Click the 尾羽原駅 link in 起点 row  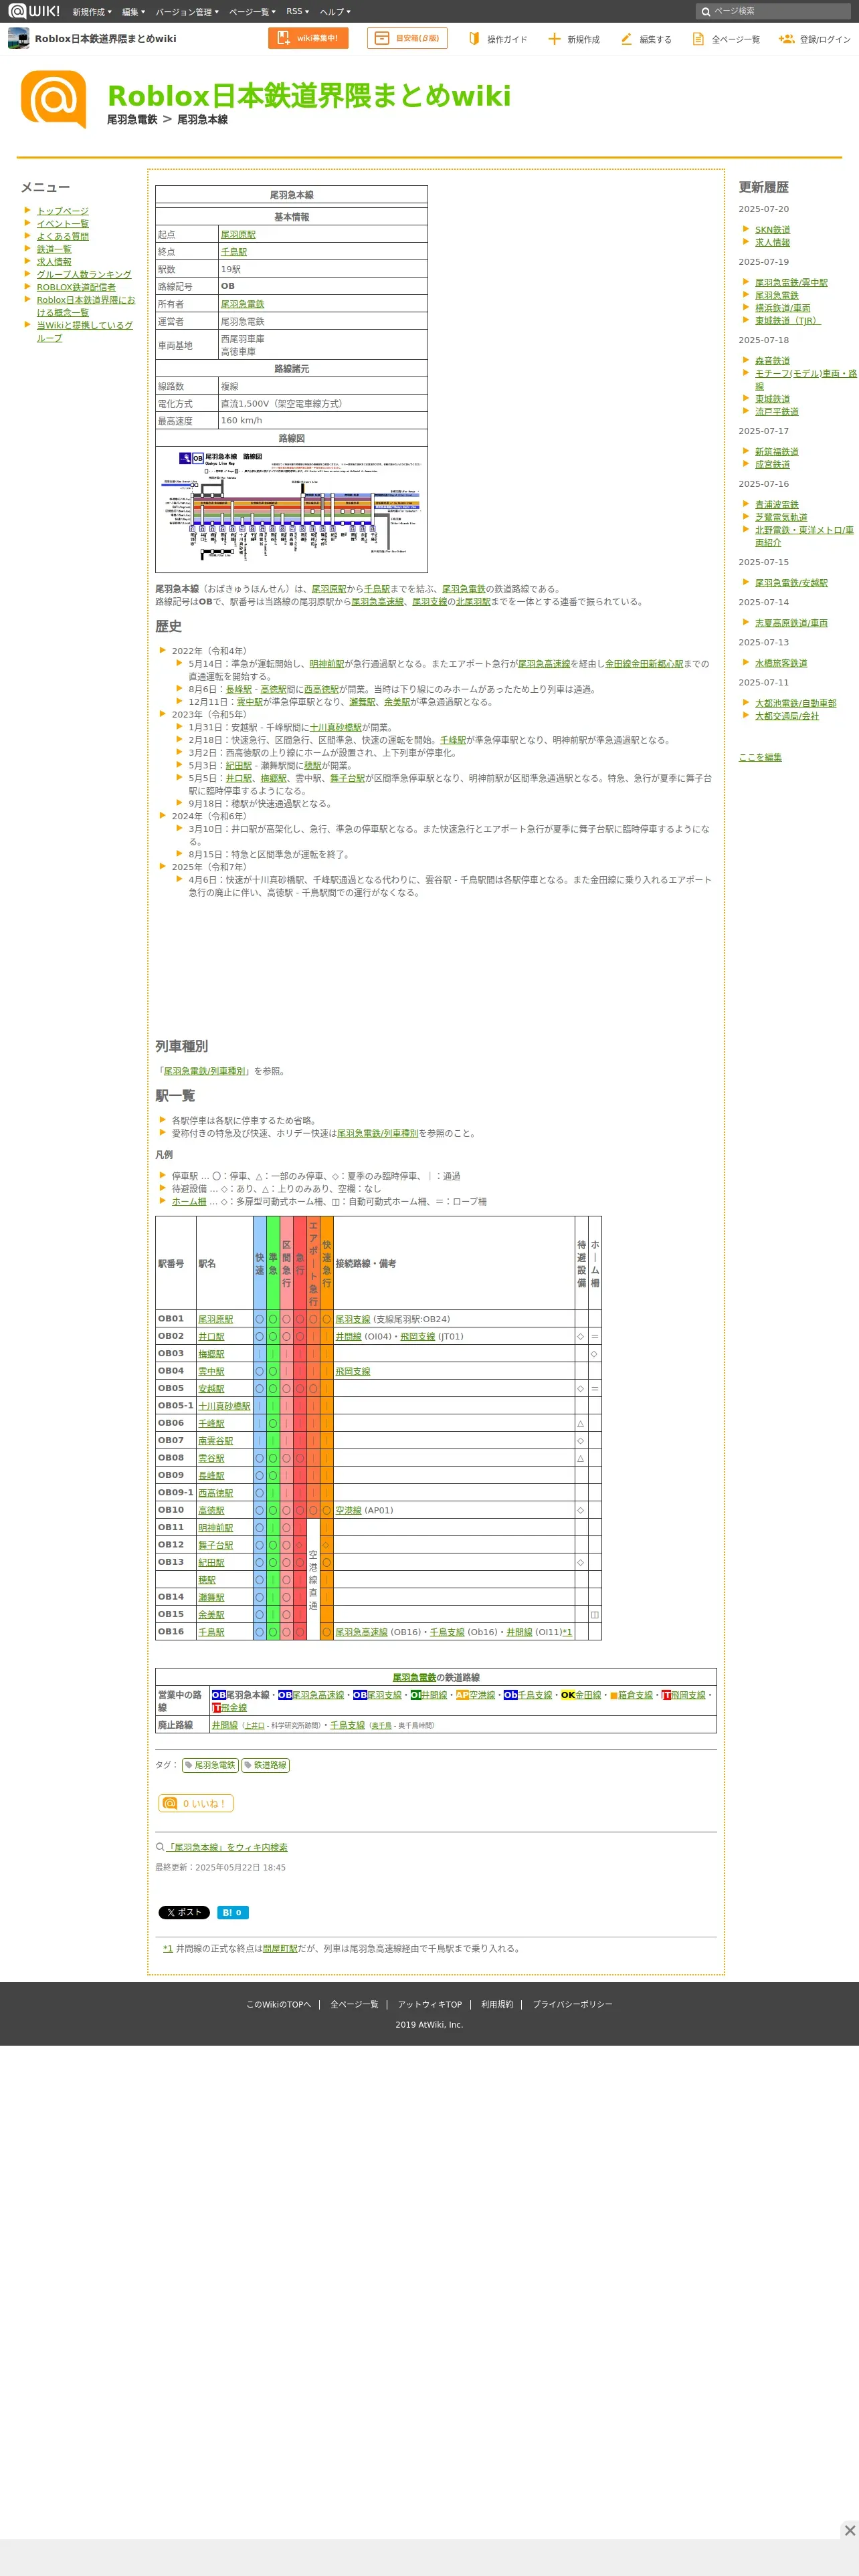[238, 234]
